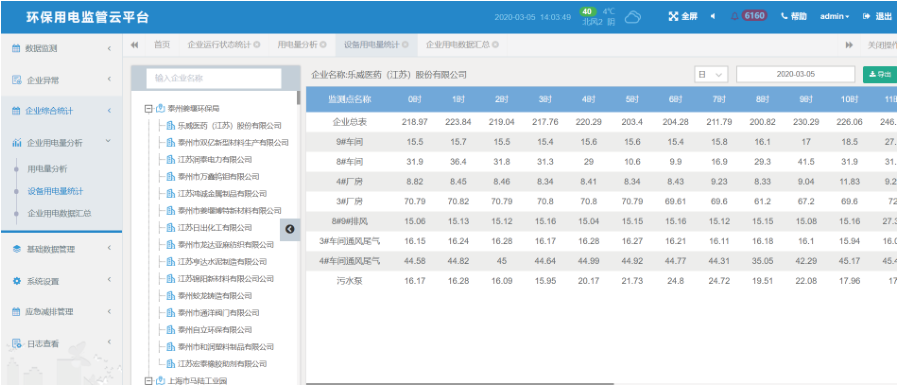
Task: Switch to the 用电量分析 tab
Action: (298, 45)
